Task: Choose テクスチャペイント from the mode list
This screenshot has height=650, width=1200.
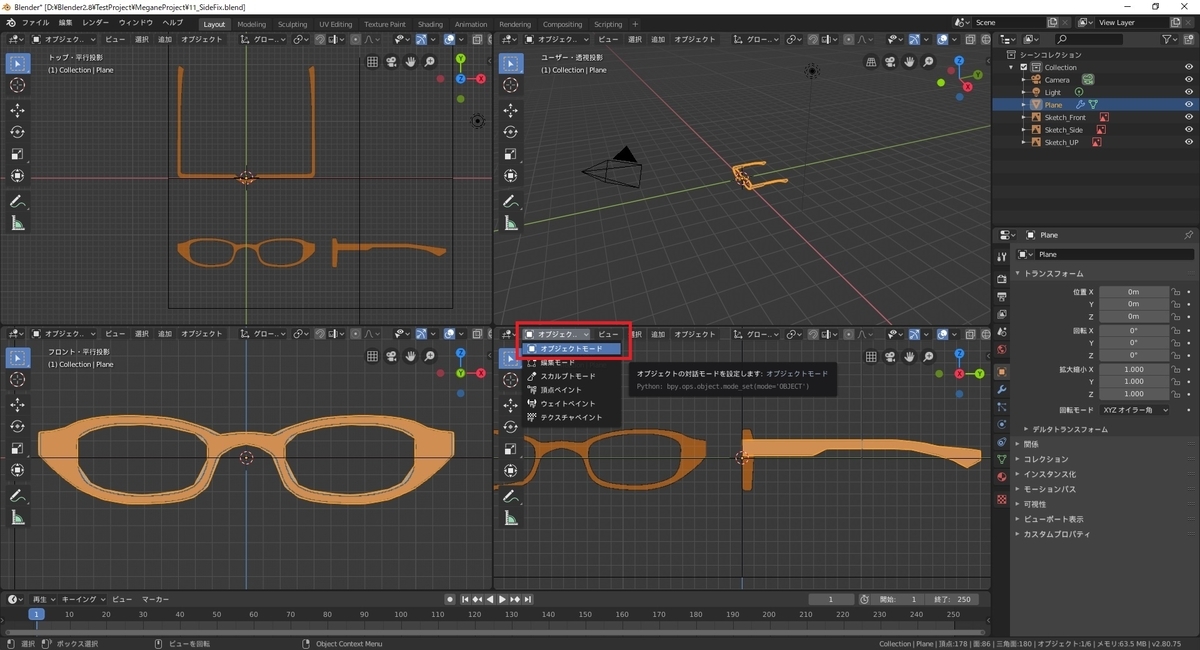Action: click(x=572, y=417)
